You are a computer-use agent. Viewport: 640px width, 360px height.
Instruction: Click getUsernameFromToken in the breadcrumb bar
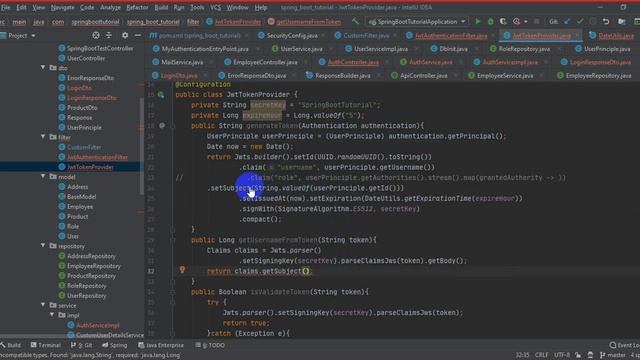point(304,22)
